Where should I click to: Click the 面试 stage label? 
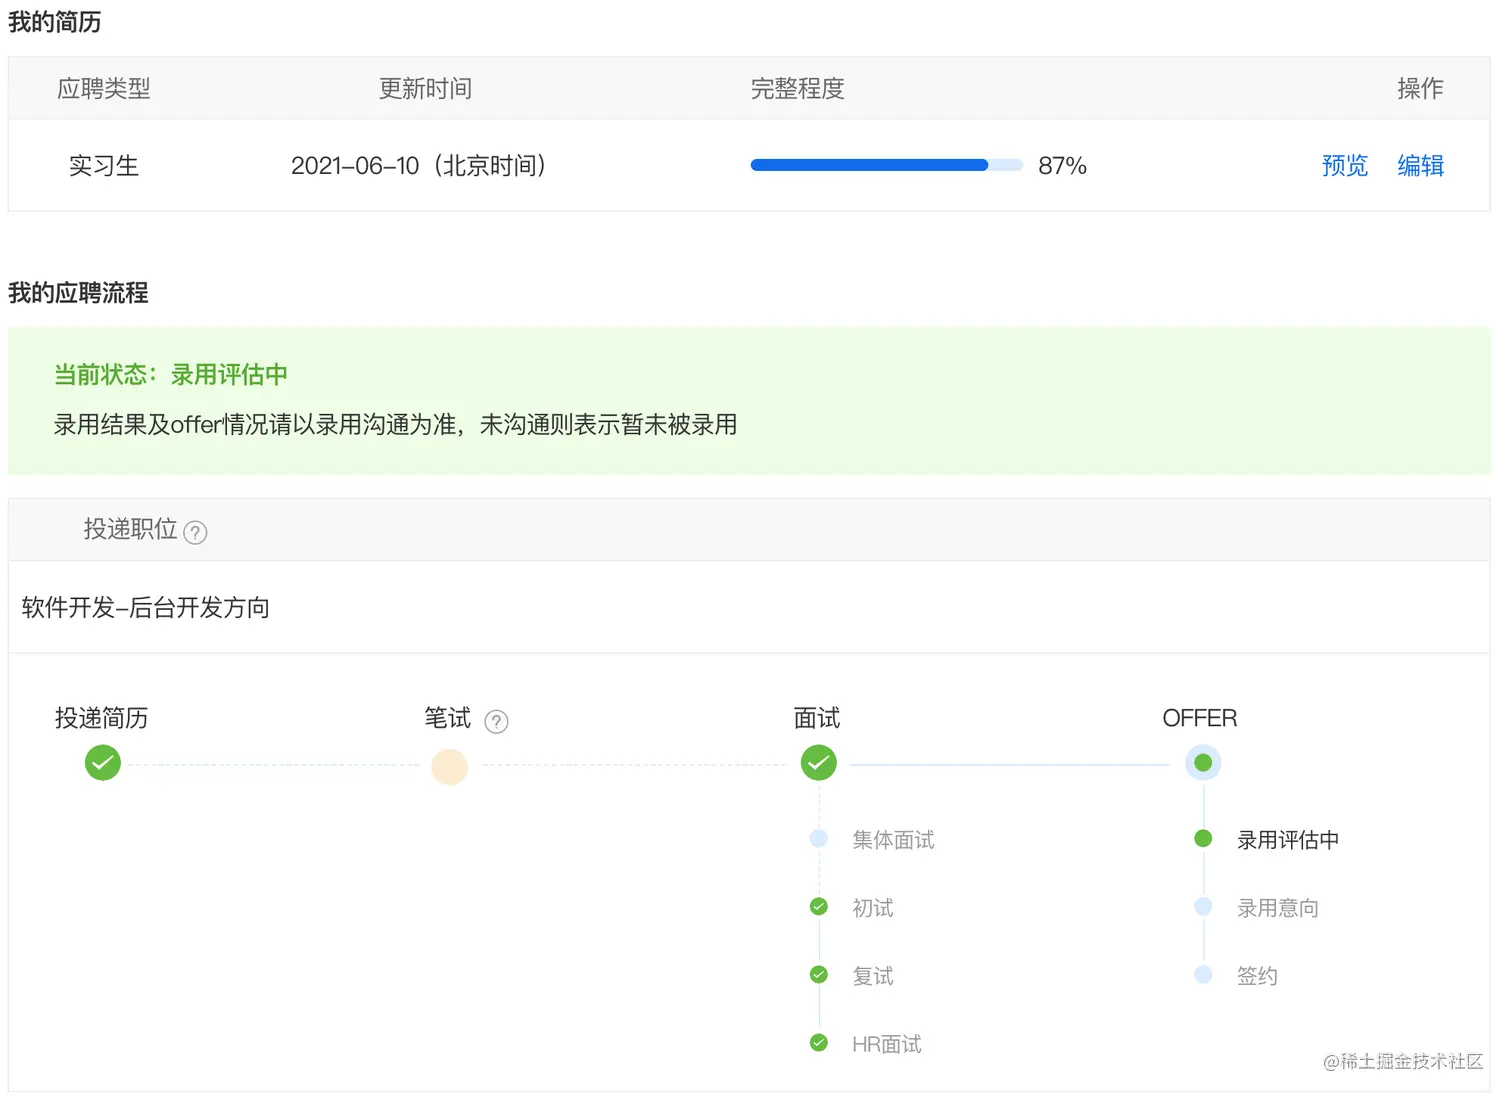point(817,718)
